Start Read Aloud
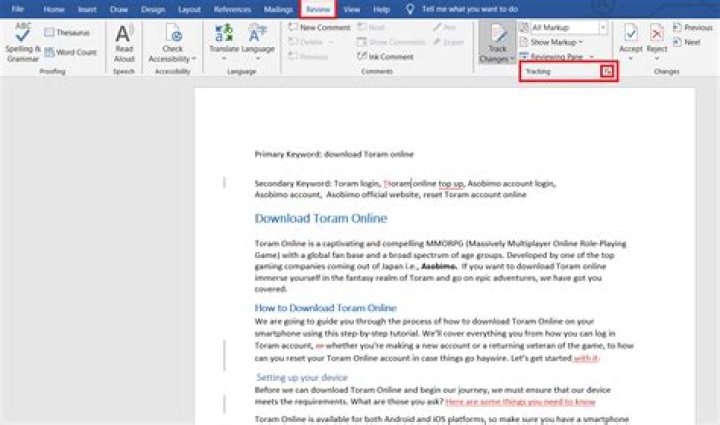 124,43
